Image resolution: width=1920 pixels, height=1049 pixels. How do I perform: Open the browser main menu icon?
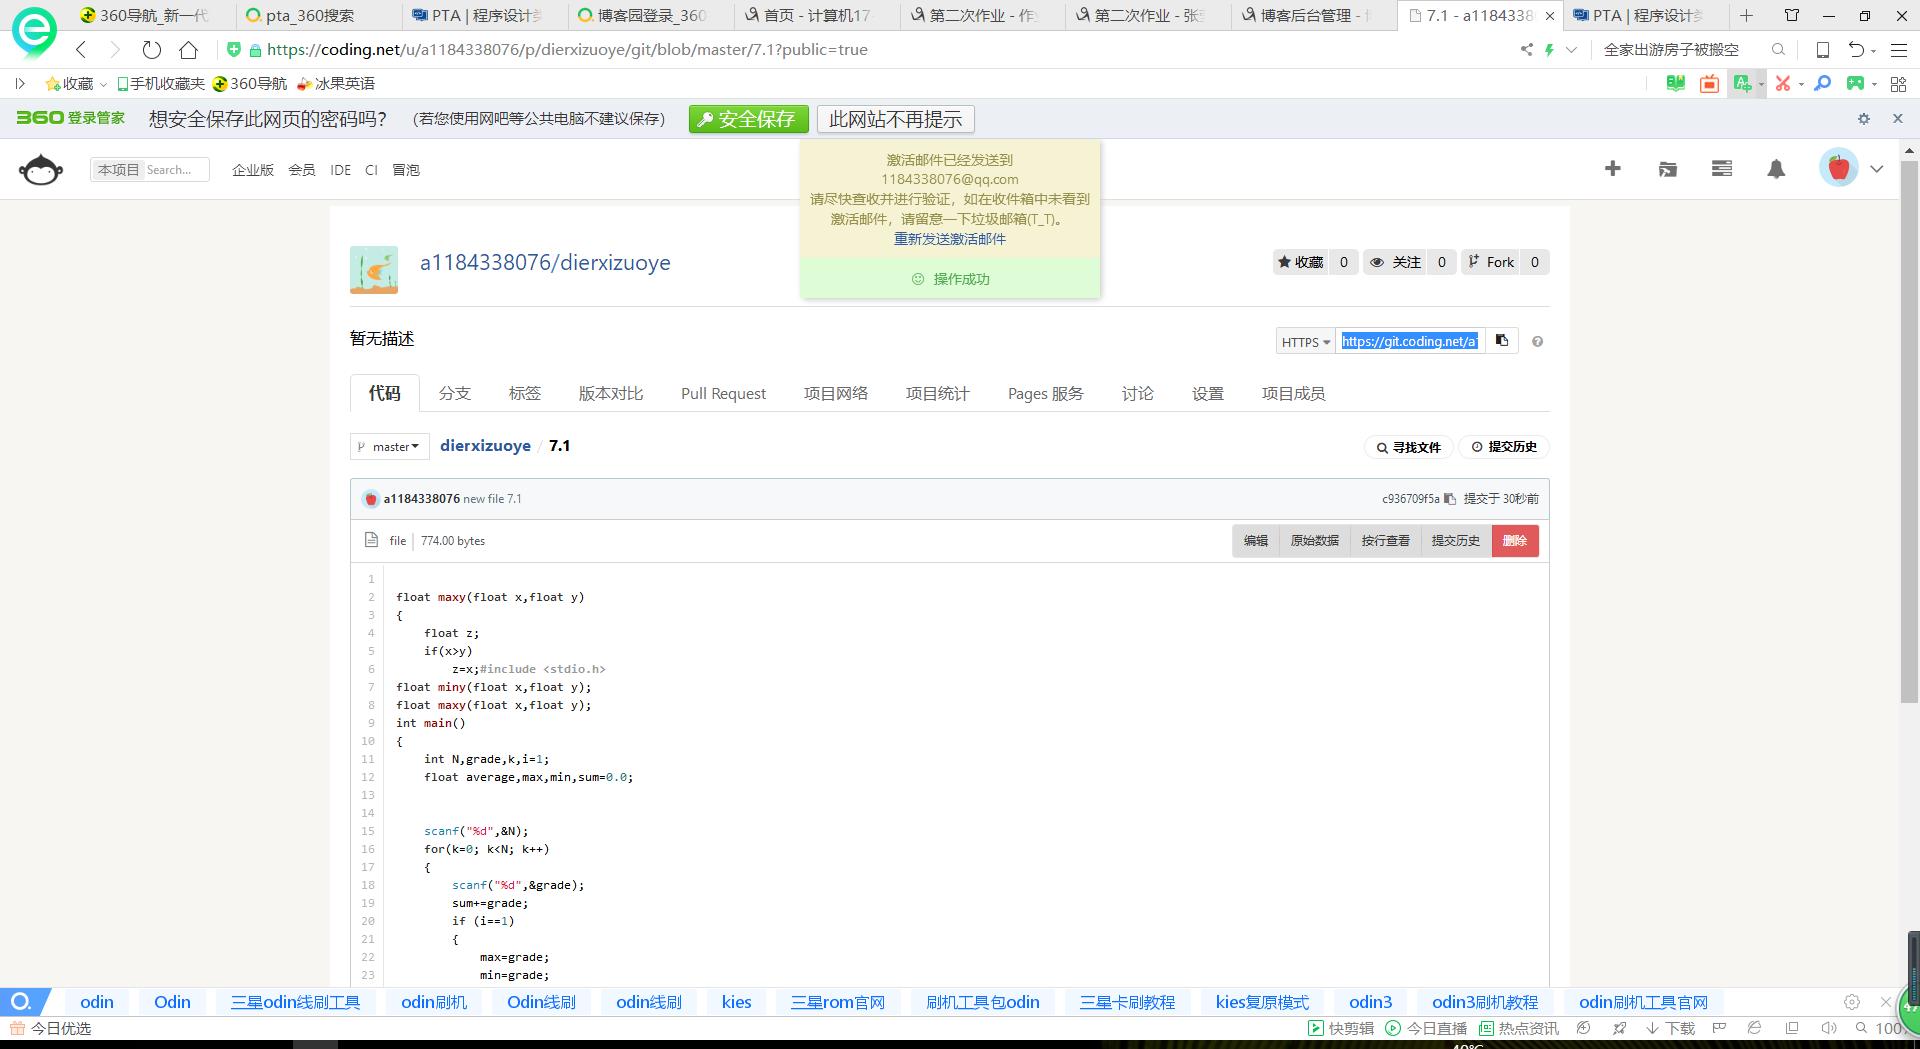(1899, 50)
